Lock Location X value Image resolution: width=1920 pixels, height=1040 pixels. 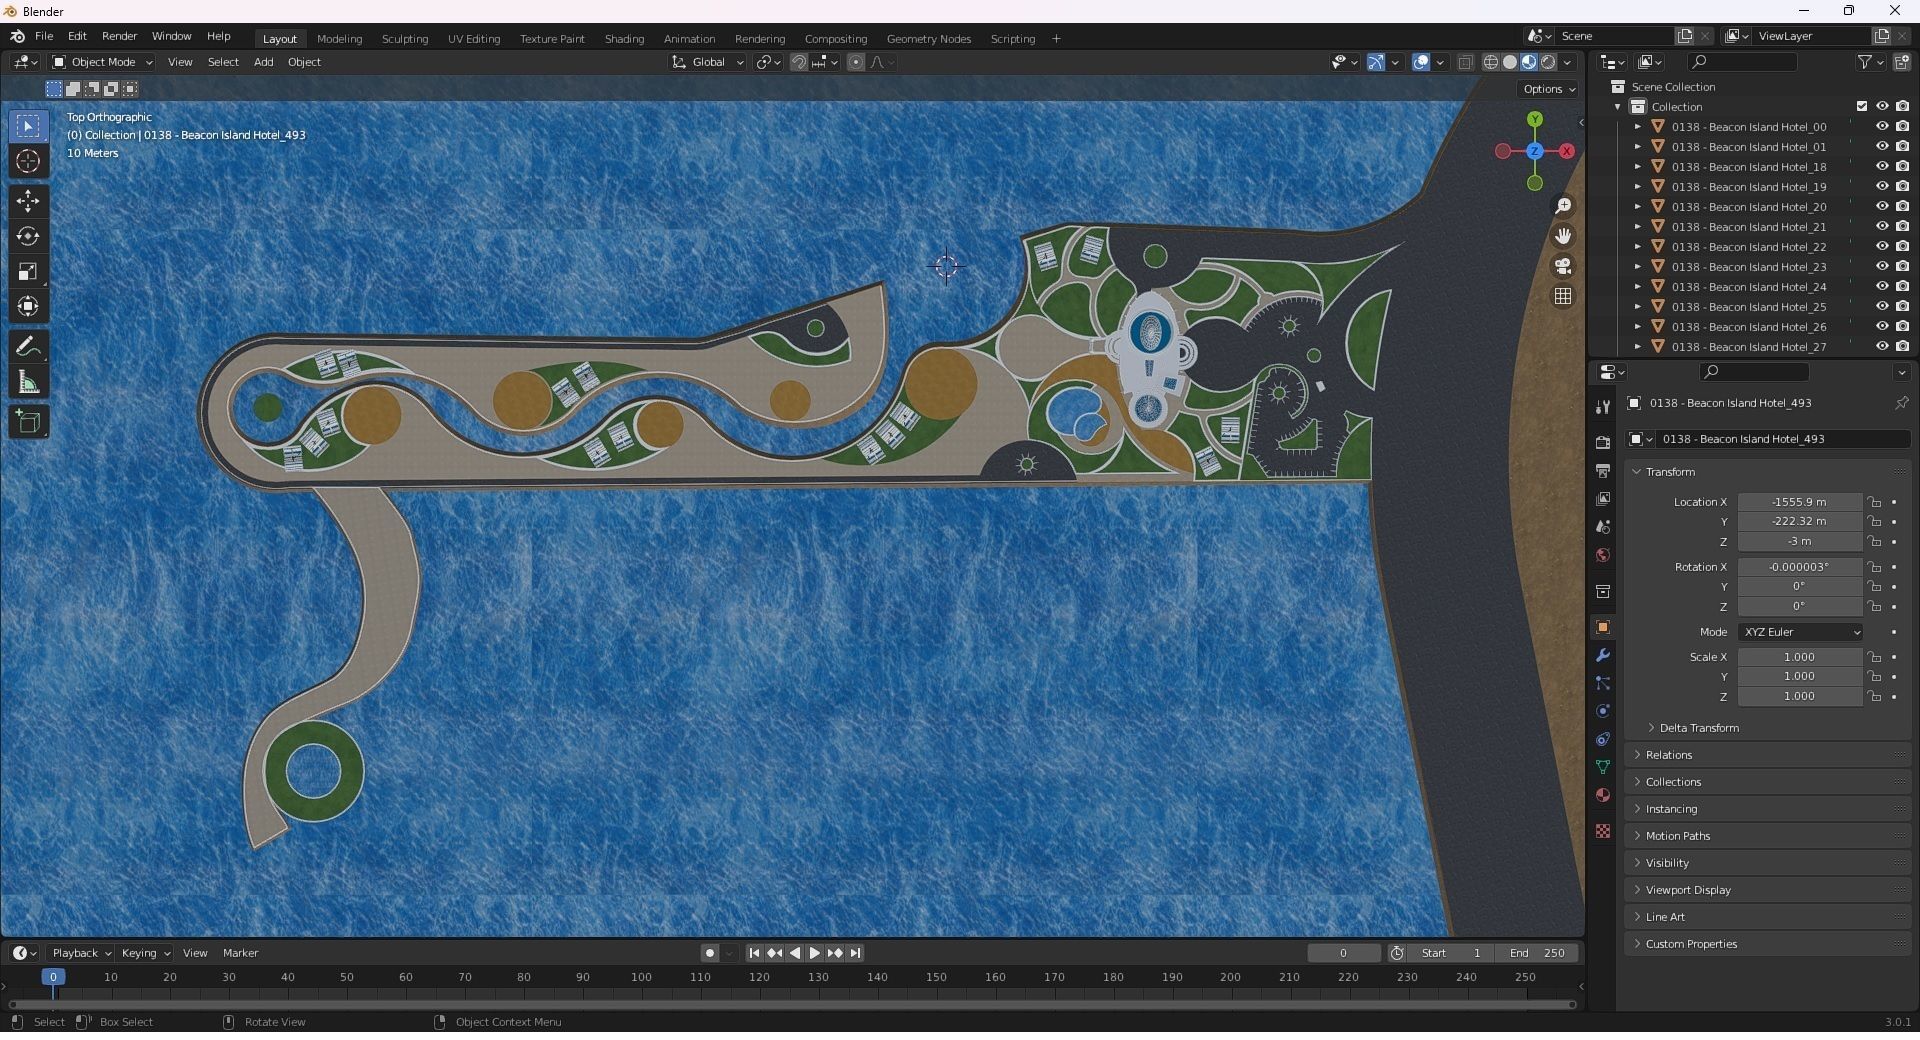[1875, 502]
